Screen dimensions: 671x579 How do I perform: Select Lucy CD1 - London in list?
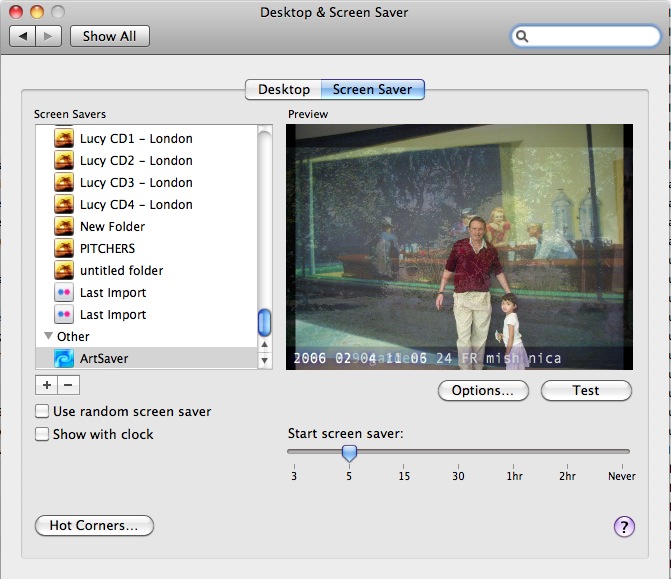(x=147, y=139)
